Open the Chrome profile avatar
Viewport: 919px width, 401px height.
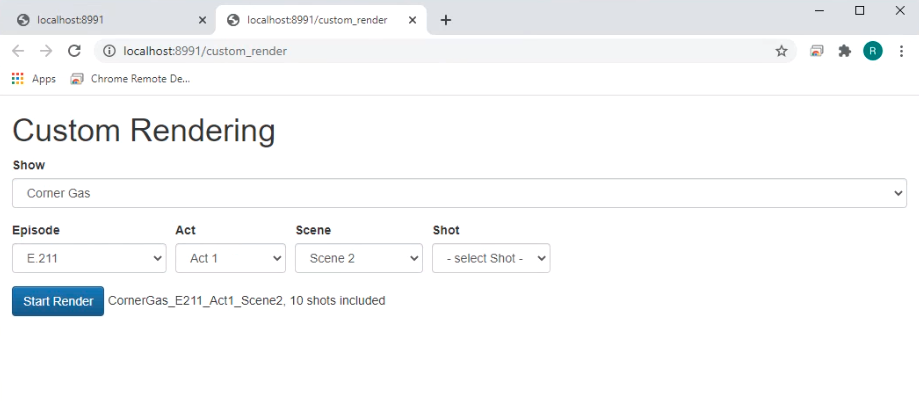(872, 51)
